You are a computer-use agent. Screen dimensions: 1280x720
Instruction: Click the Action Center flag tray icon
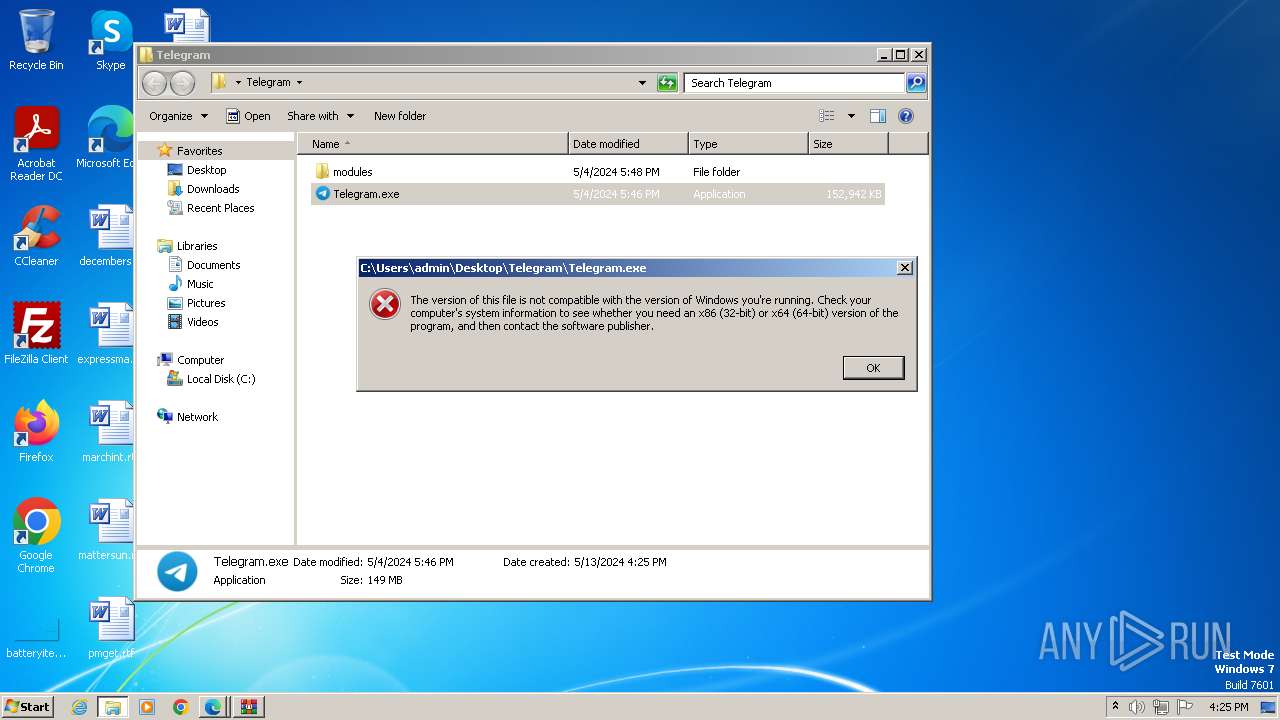pyautogui.click(x=1185, y=707)
